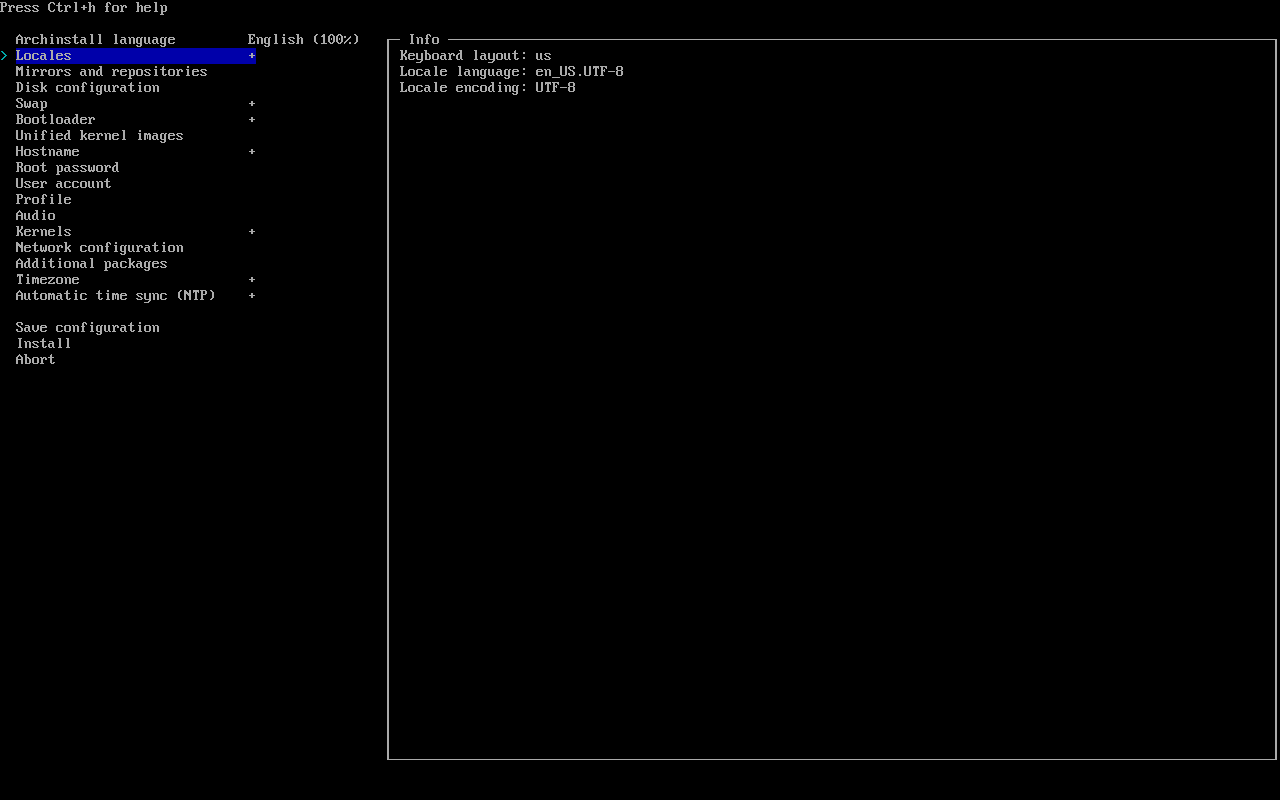Abort the installer

click(x=35, y=360)
